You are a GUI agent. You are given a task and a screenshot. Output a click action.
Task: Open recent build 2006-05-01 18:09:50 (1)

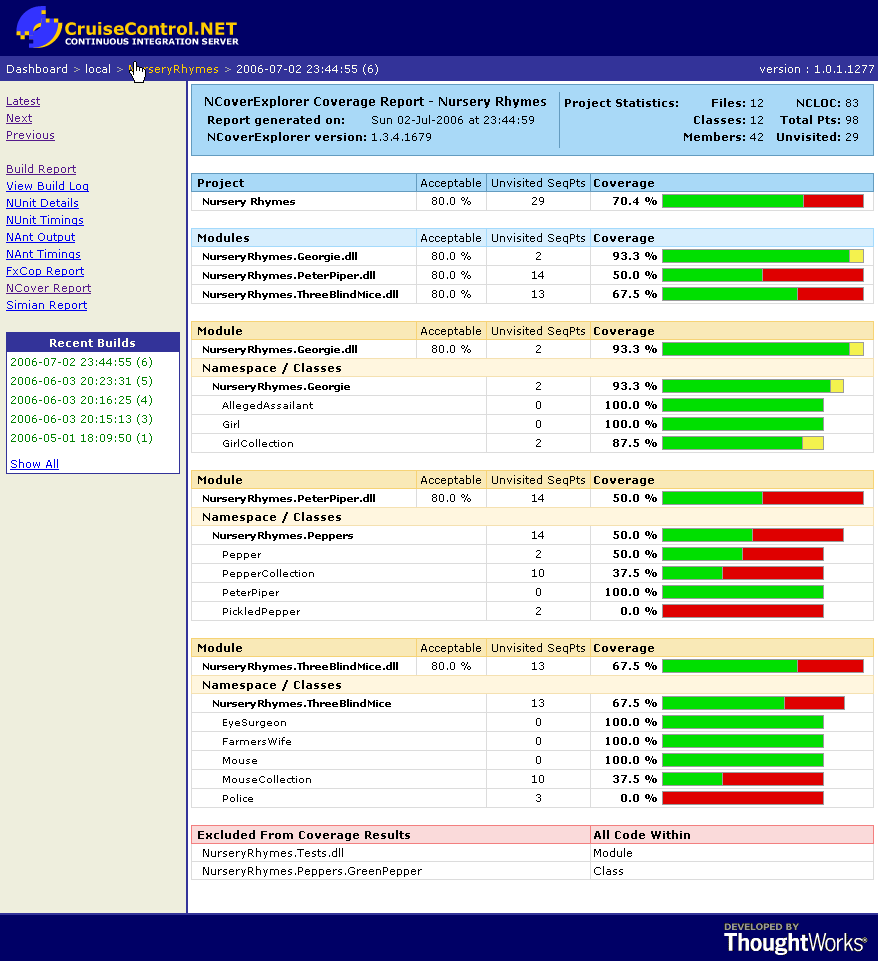[x=81, y=438]
